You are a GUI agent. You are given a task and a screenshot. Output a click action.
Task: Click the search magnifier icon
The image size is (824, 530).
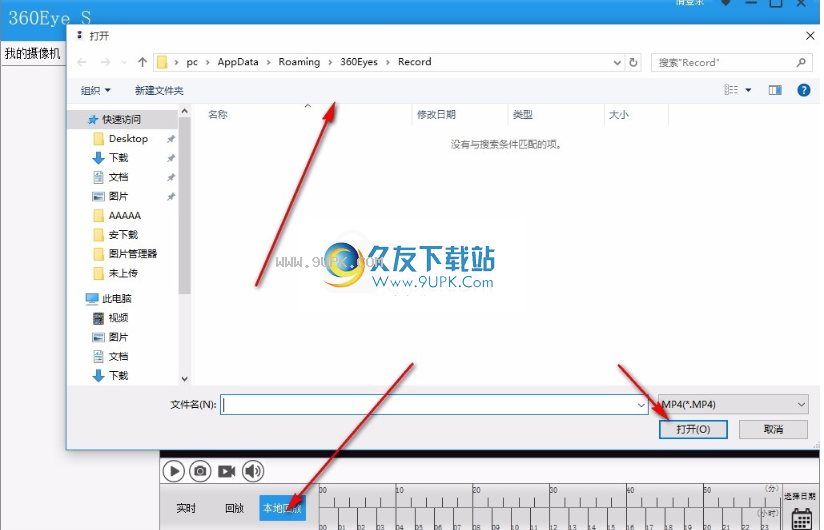tap(801, 63)
